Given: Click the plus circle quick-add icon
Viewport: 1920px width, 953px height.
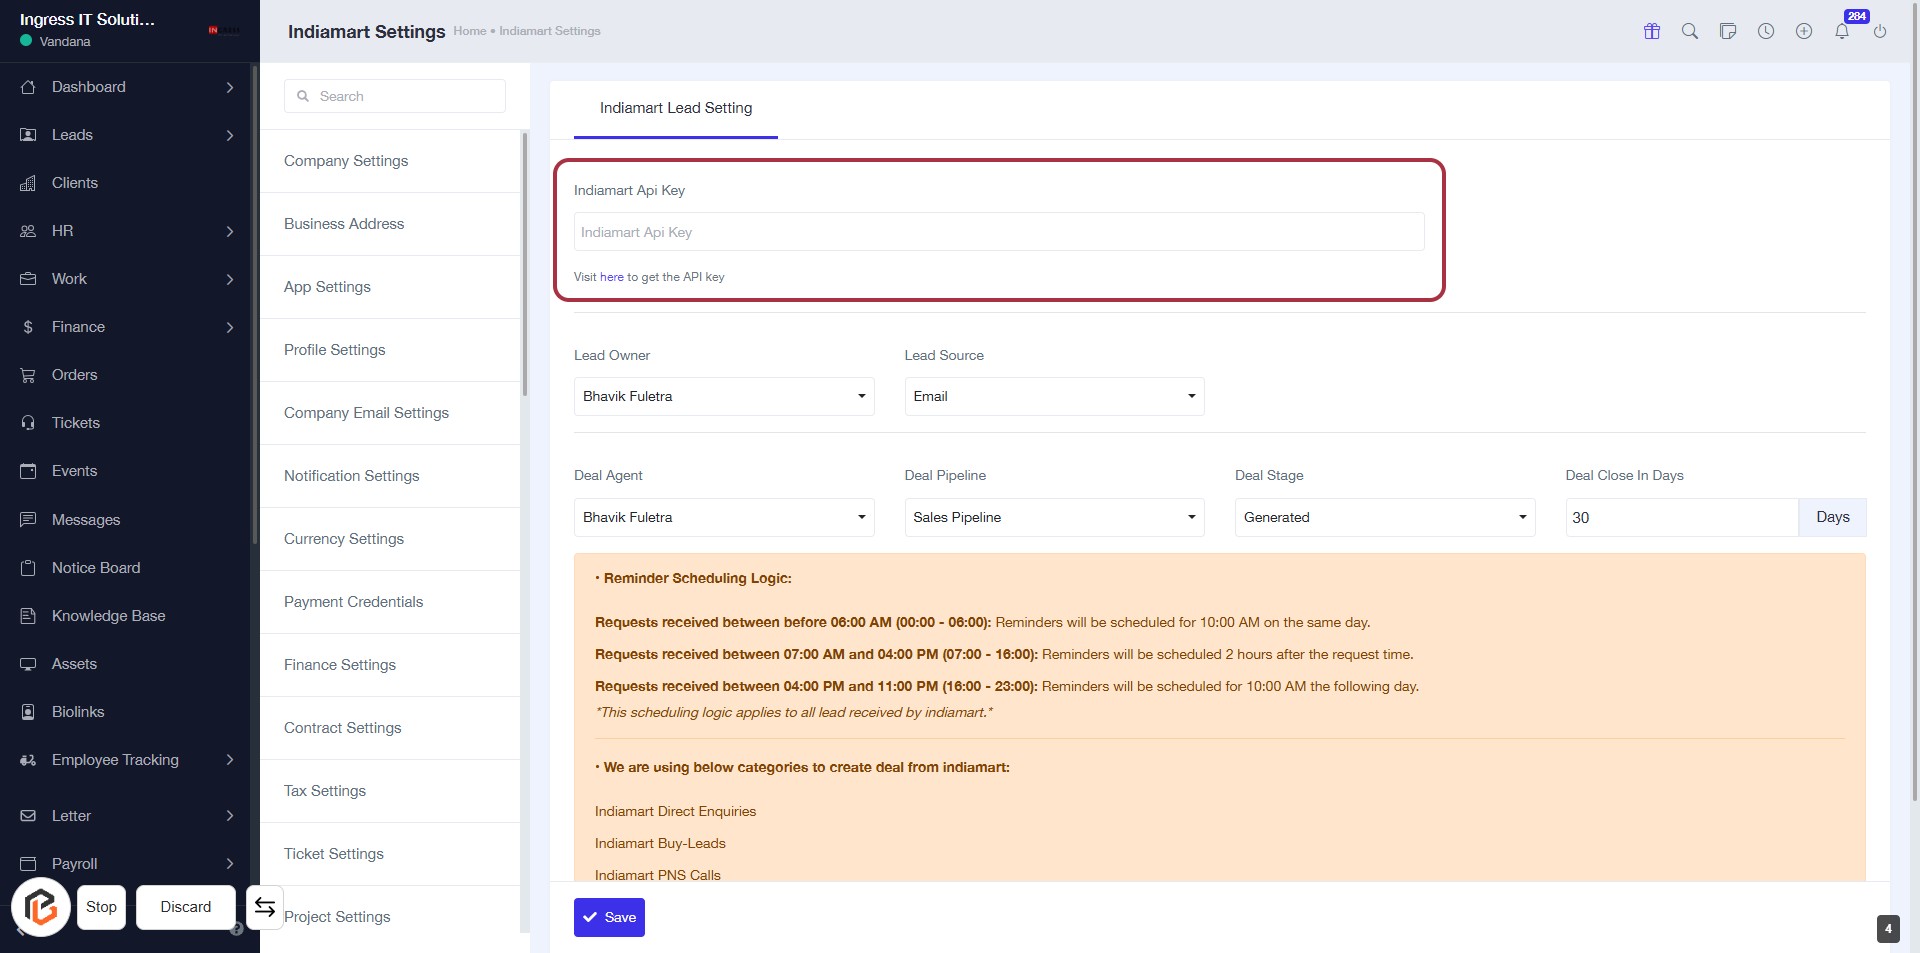Looking at the screenshot, I should point(1804,31).
